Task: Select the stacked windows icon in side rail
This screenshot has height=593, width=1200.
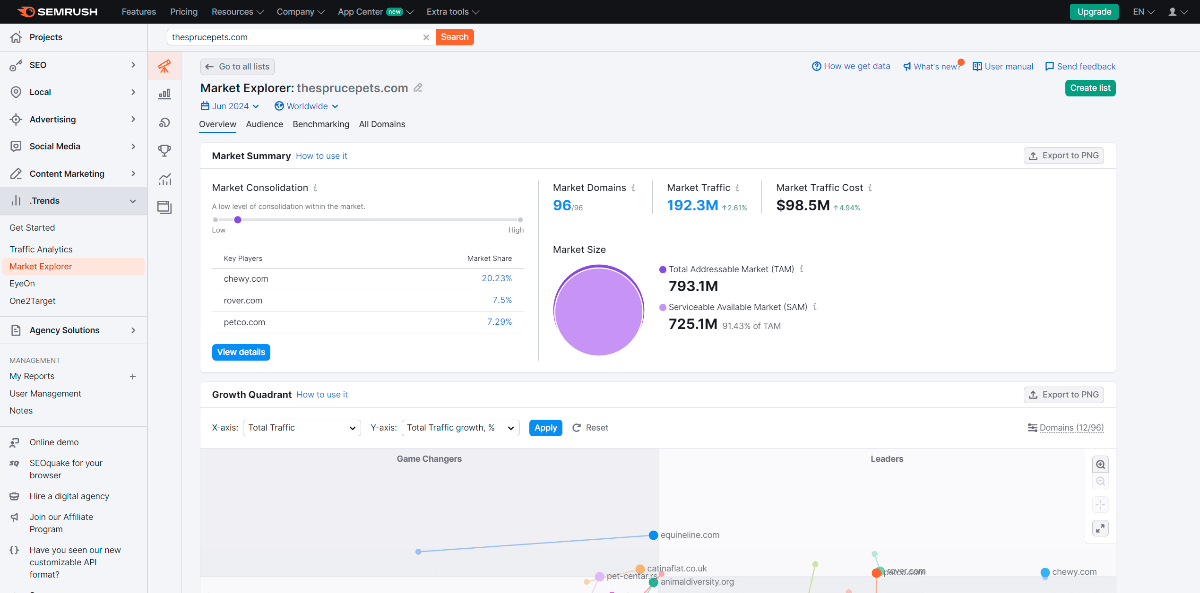Action: (164, 207)
